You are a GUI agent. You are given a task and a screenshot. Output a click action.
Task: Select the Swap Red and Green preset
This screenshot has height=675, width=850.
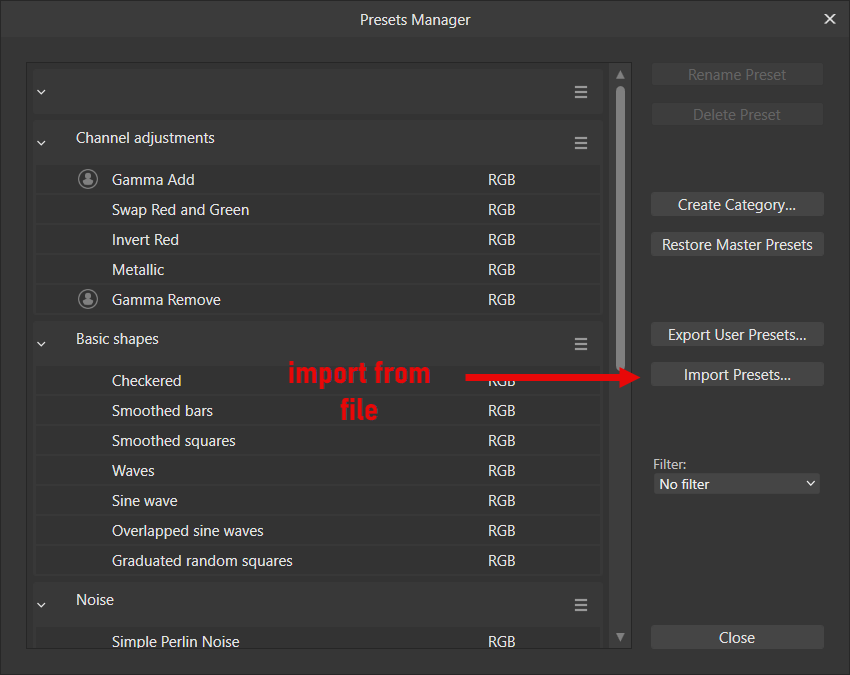click(x=180, y=210)
